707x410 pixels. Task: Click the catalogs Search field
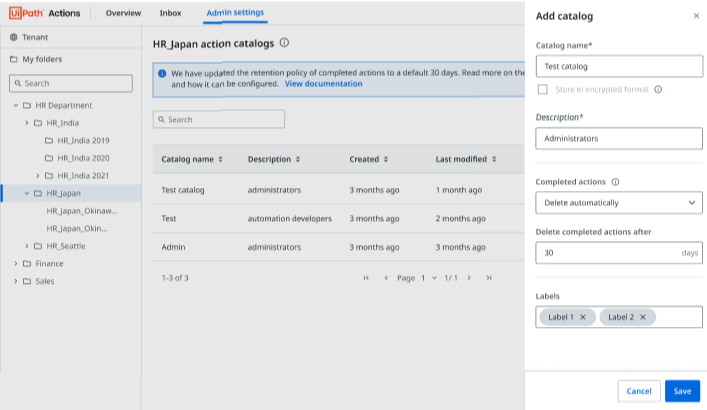tap(219, 120)
